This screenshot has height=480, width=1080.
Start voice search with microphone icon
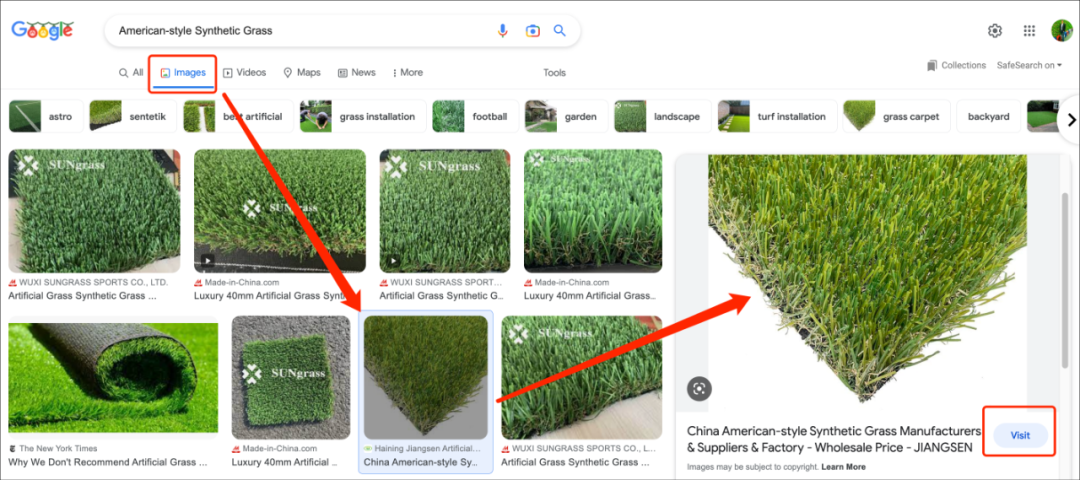(503, 30)
